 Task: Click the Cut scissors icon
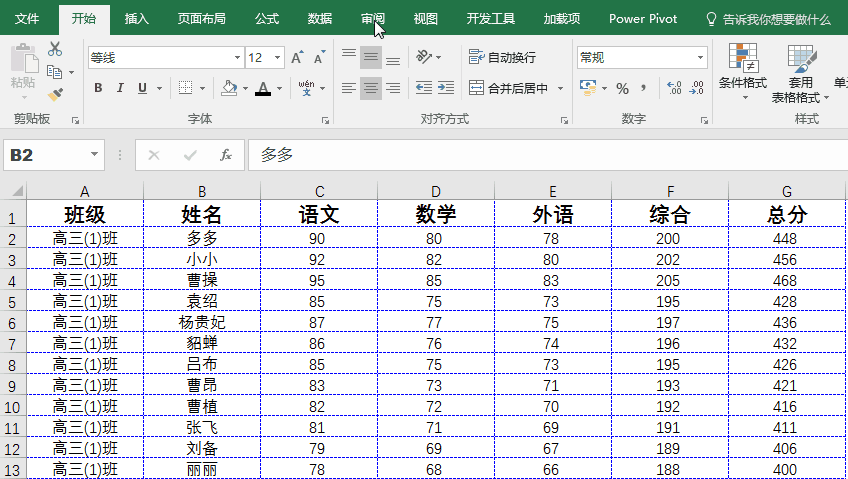54,49
